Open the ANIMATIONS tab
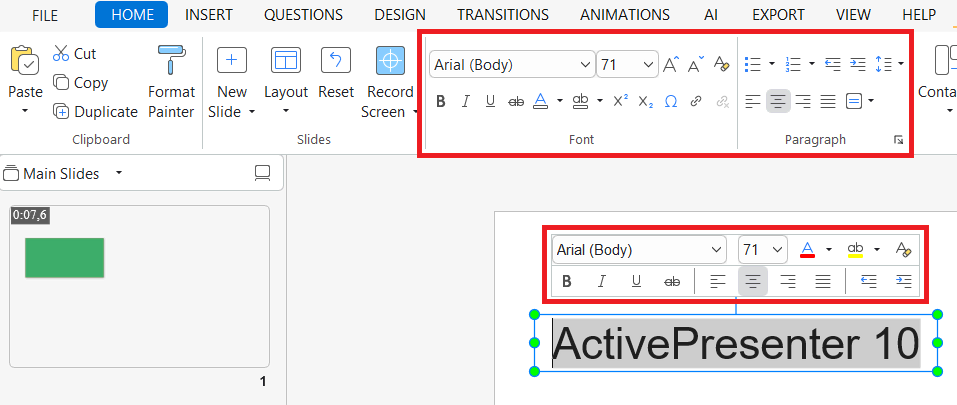957x405 pixels. coord(625,15)
